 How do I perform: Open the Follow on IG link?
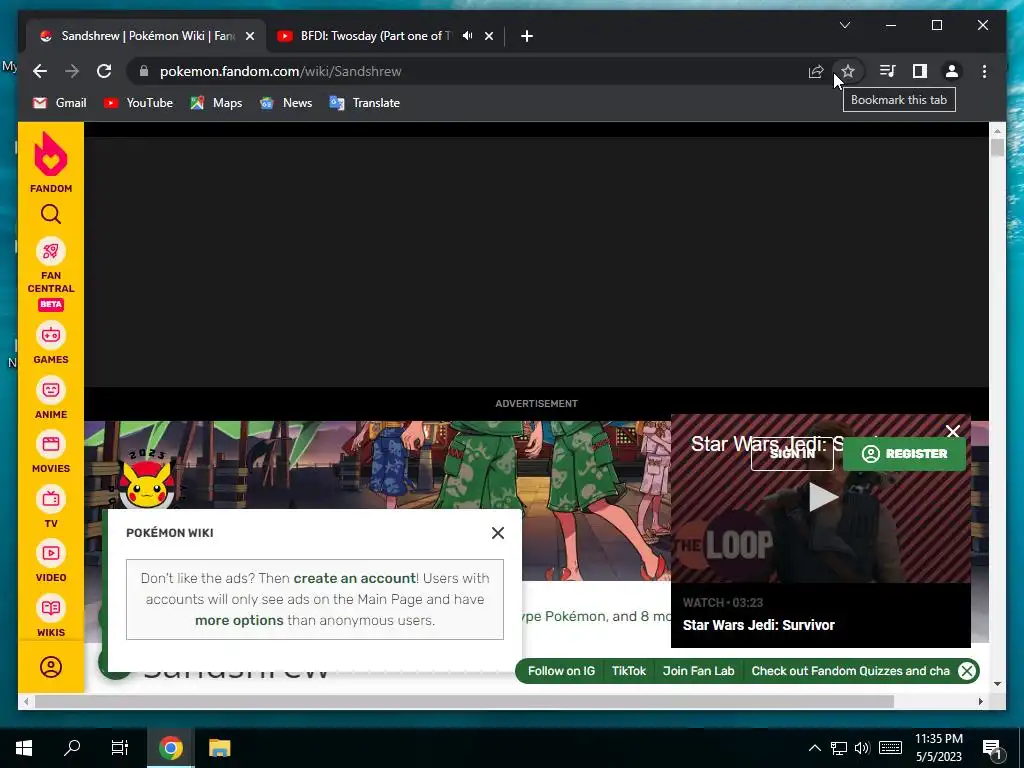[x=561, y=671]
